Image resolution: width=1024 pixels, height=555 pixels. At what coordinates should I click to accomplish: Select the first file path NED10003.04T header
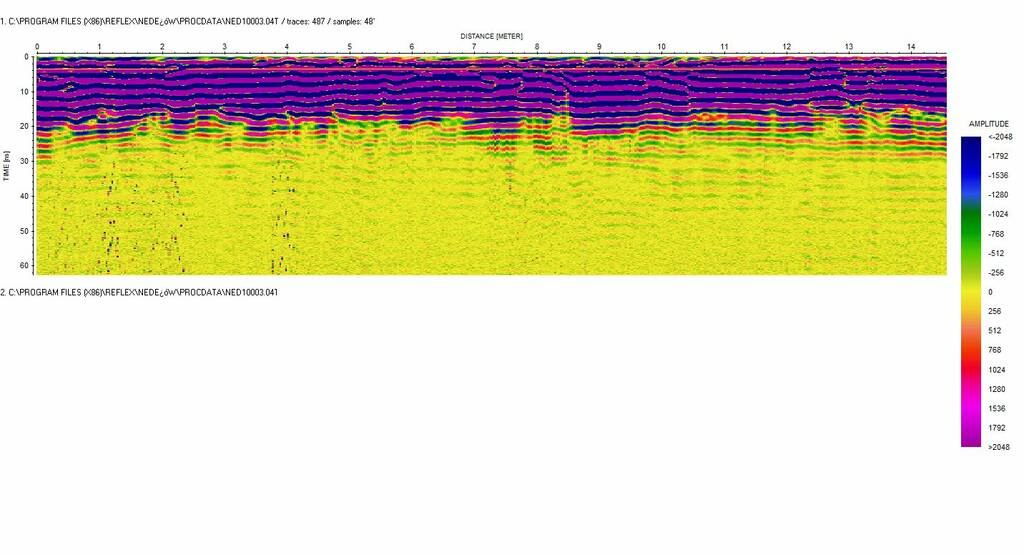pyautogui.click(x=188, y=20)
